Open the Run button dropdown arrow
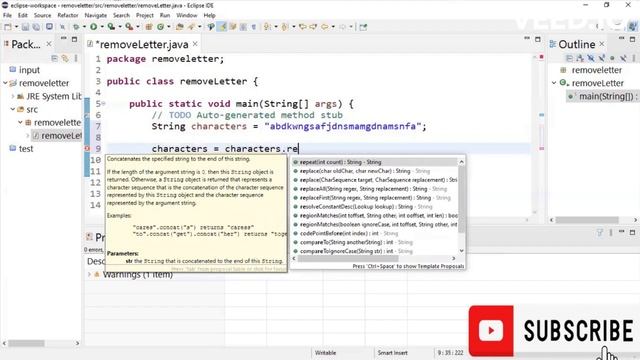The width and height of the screenshot is (640, 360). click(102, 27)
